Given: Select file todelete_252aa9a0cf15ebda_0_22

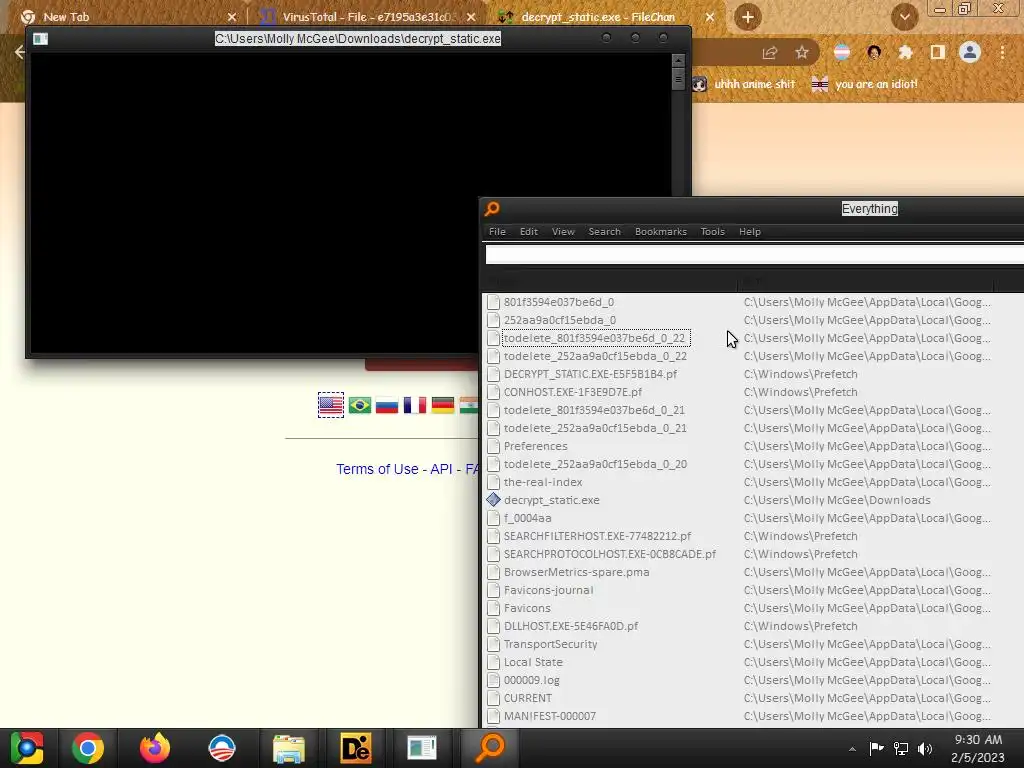Looking at the screenshot, I should point(595,356).
